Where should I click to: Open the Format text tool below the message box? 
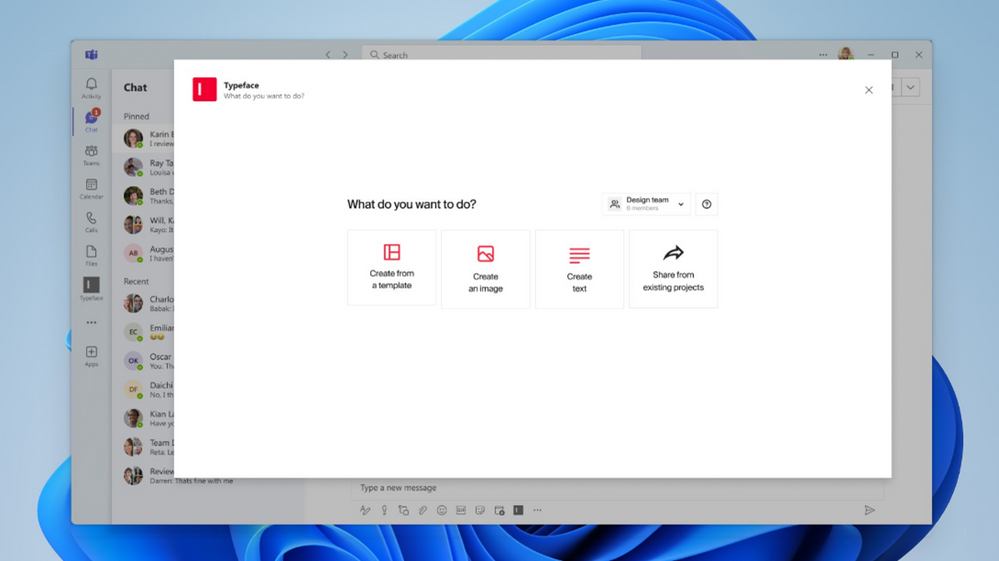pyautogui.click(x=365, y=510)
